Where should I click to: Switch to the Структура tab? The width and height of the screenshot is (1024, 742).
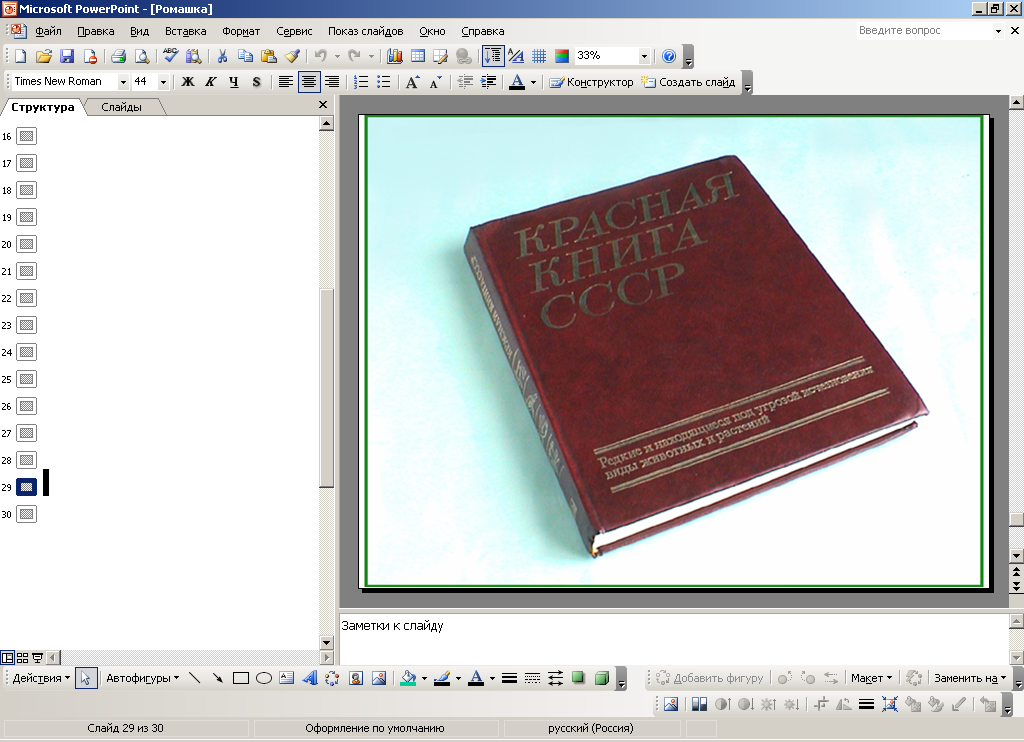point(42,107)
